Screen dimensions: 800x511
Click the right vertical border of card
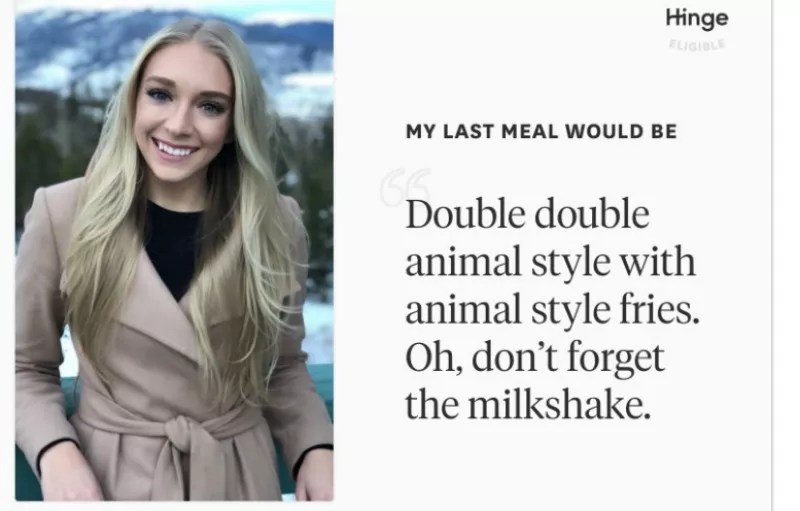(771, 255)
